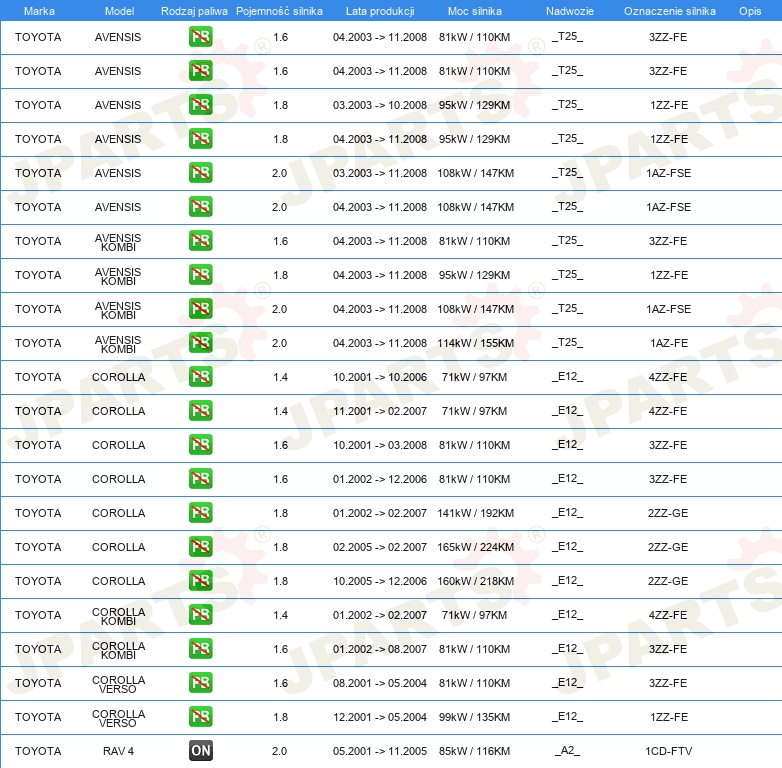782x768 pixels.
Task: Select AVENSIS KOMBI model in 1.6 row
Action: point(118,242)
